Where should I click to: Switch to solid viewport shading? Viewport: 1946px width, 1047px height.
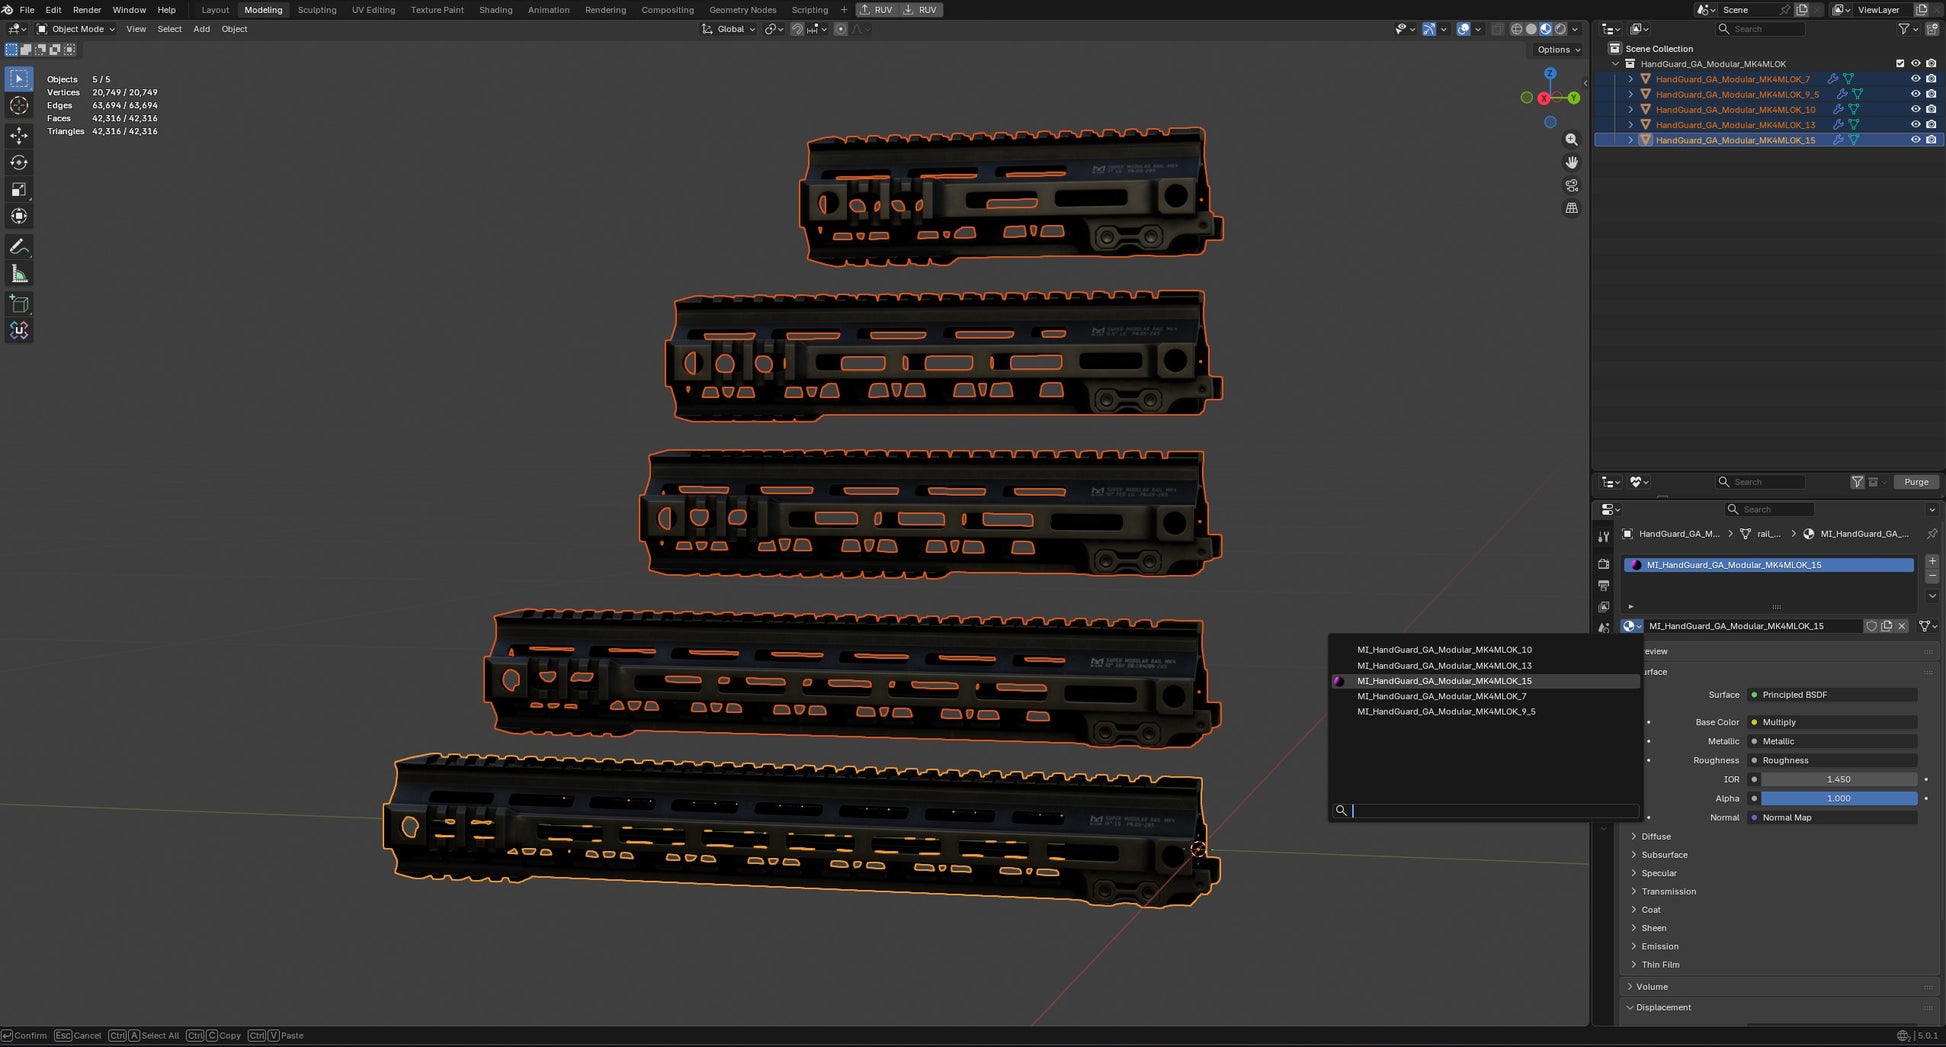point(1531,29)
